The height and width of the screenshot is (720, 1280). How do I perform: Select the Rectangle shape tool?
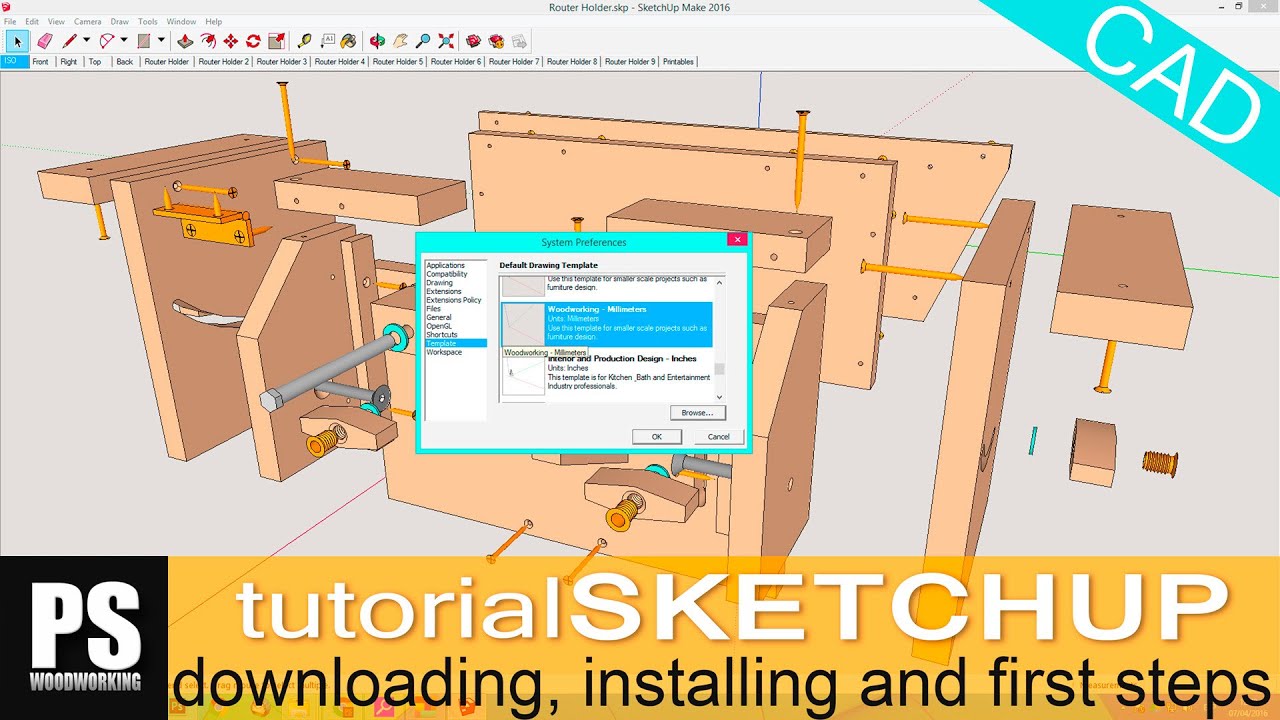click(144, 41)
